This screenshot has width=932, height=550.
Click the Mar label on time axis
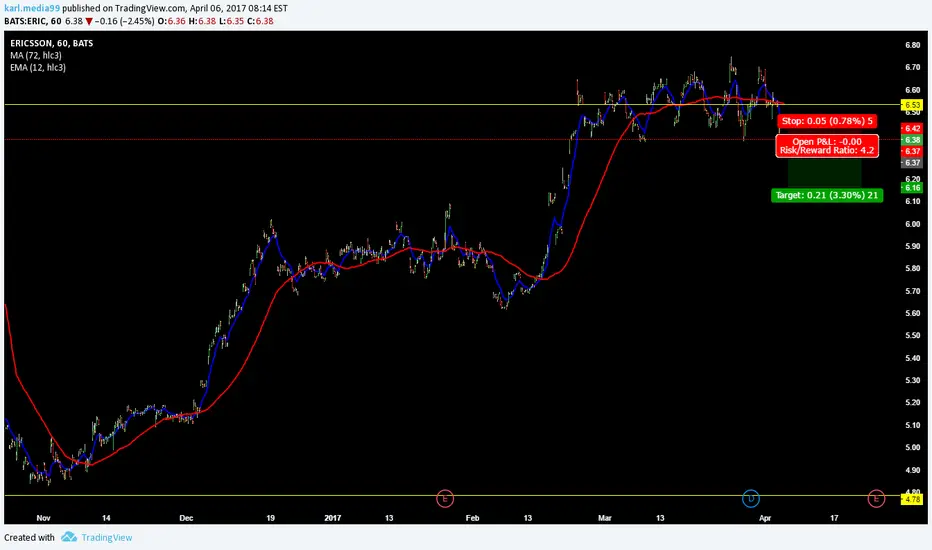pyautogui.click(x=604, y=518)
